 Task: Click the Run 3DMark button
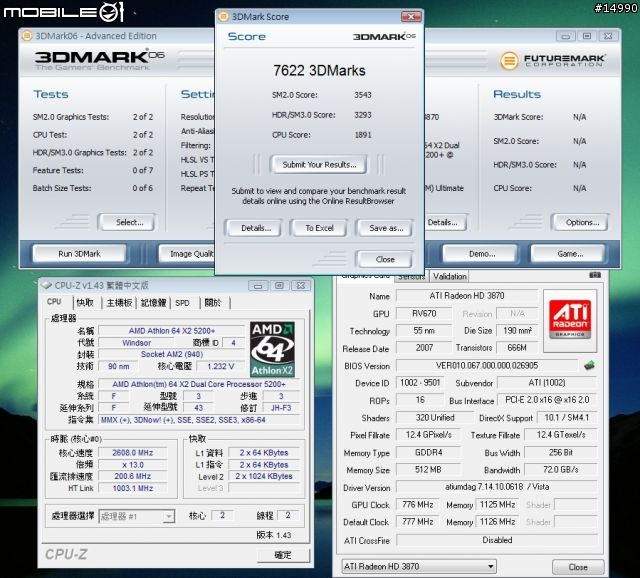coord(79,253)
